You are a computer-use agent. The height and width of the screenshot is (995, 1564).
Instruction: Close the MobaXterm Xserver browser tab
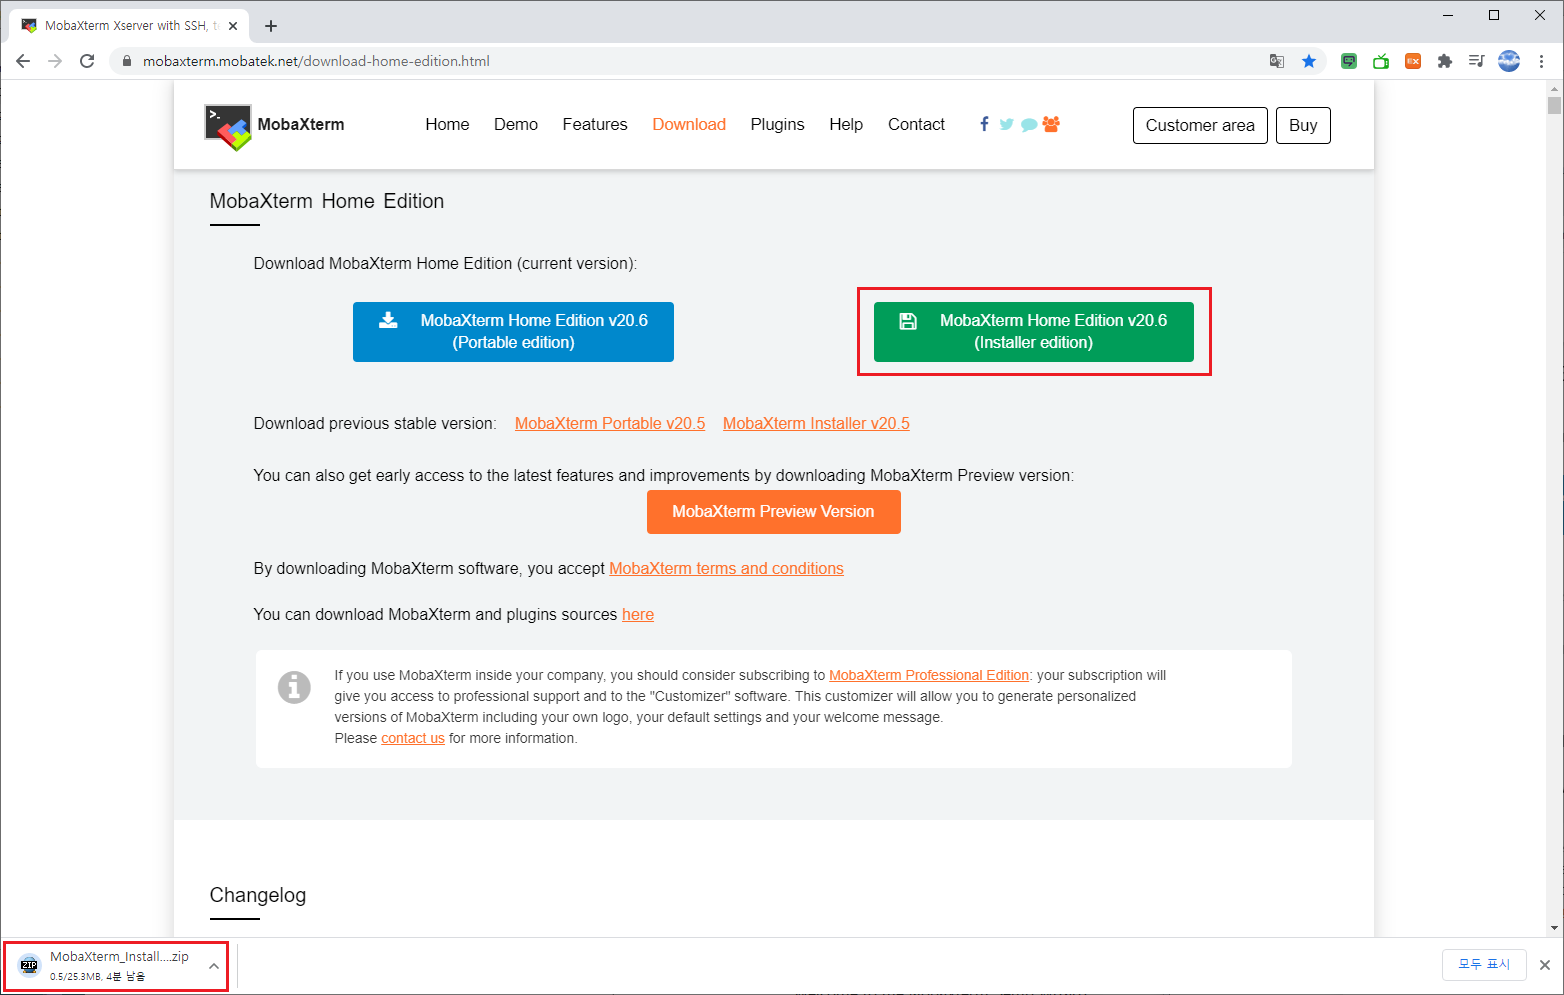(x=233, y=26)
